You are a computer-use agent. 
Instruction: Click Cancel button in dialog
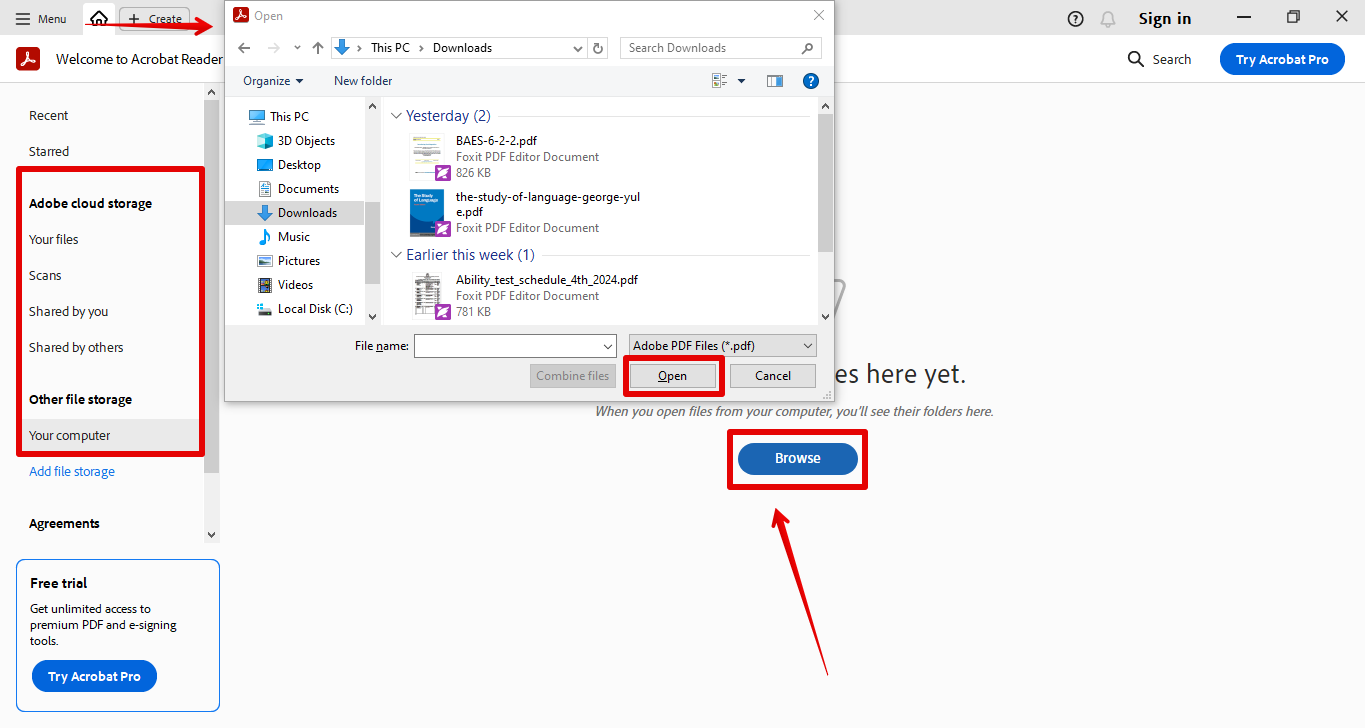(x=773, y=376)
